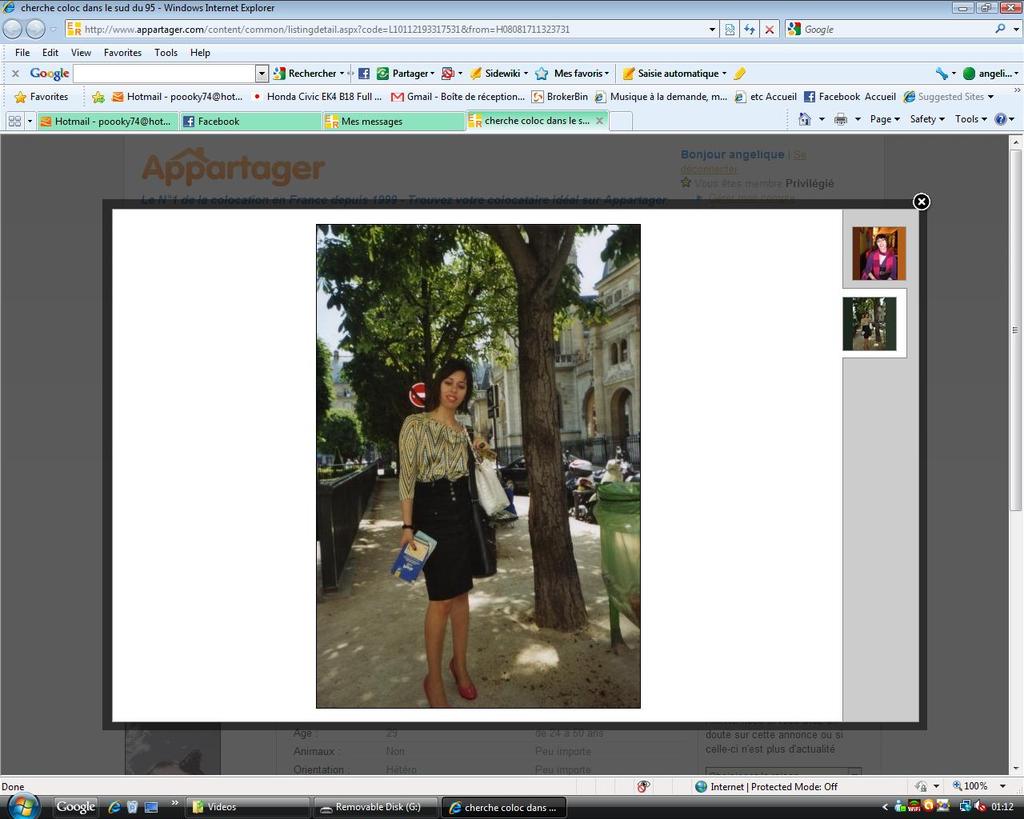Open the Favorites menu

[x=123, y=53]
